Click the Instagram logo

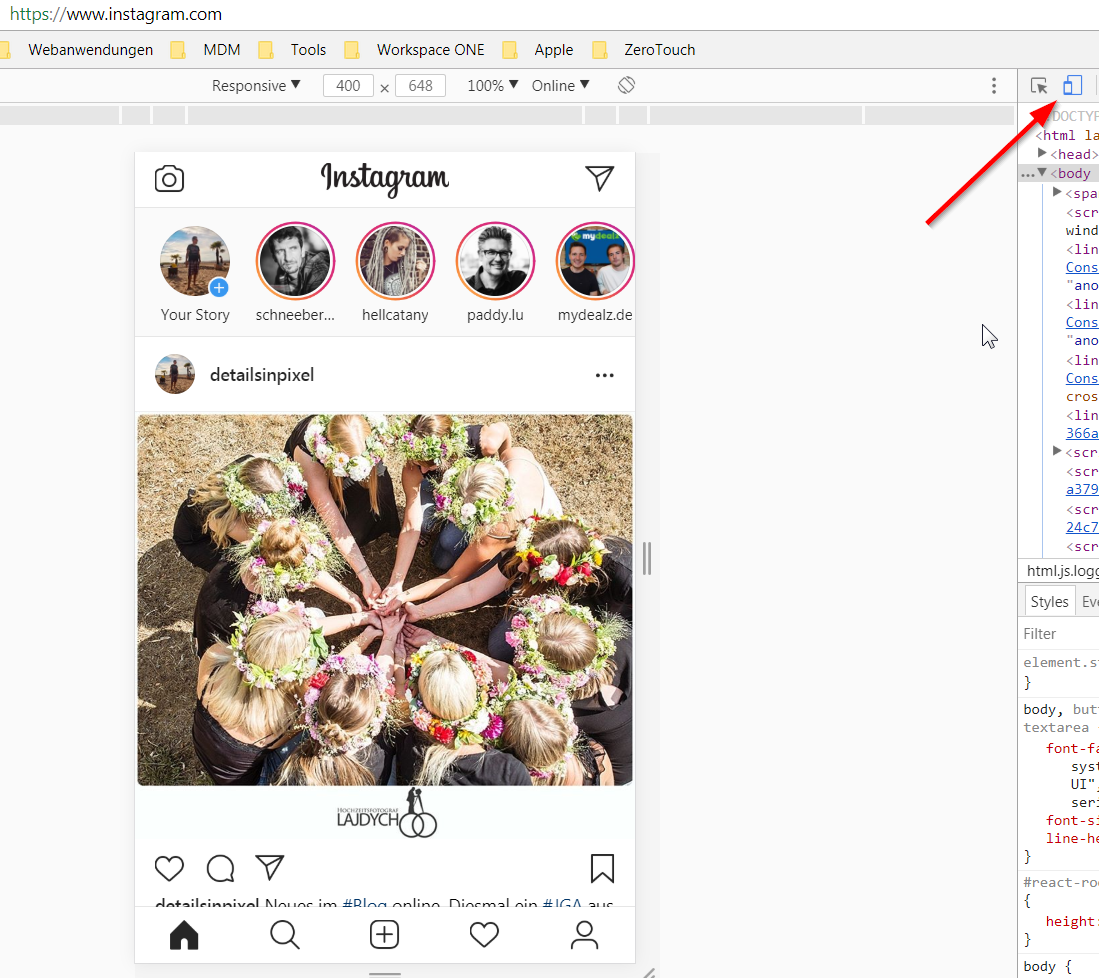pos(385,179)
